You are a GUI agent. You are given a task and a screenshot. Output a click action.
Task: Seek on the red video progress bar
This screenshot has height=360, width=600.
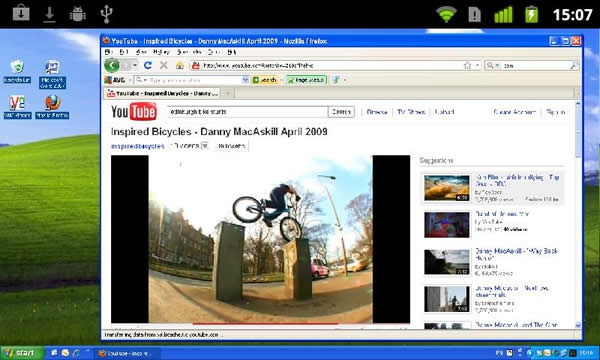point(265,324)
